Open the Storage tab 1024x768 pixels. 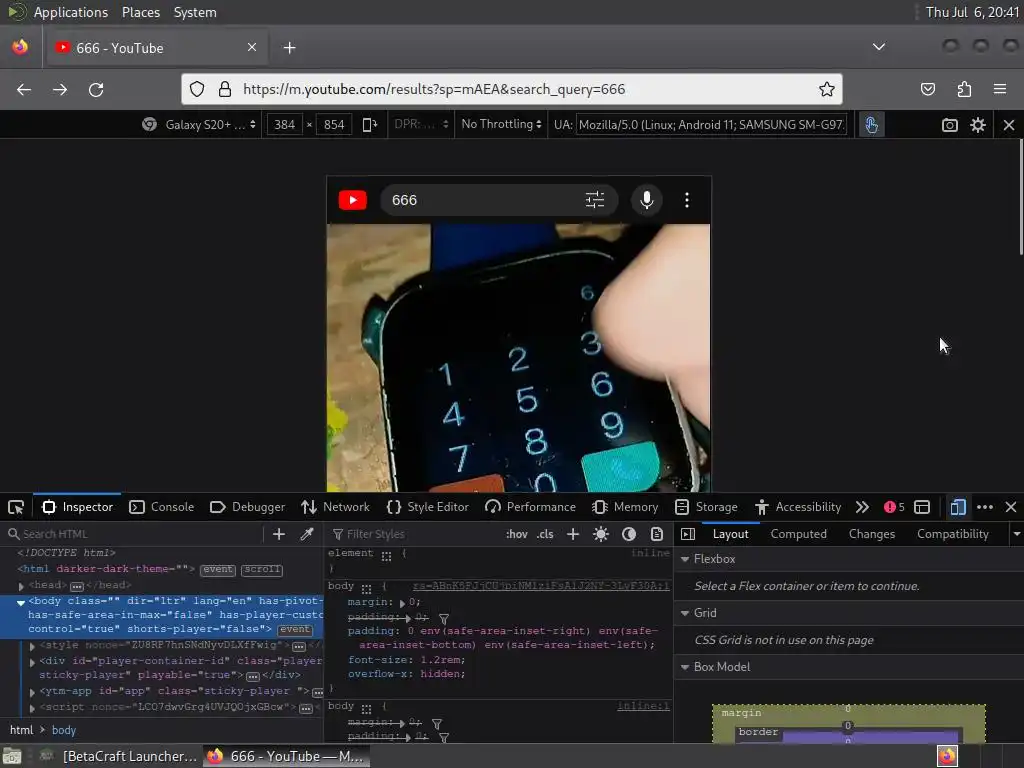(x=707, y=507)
